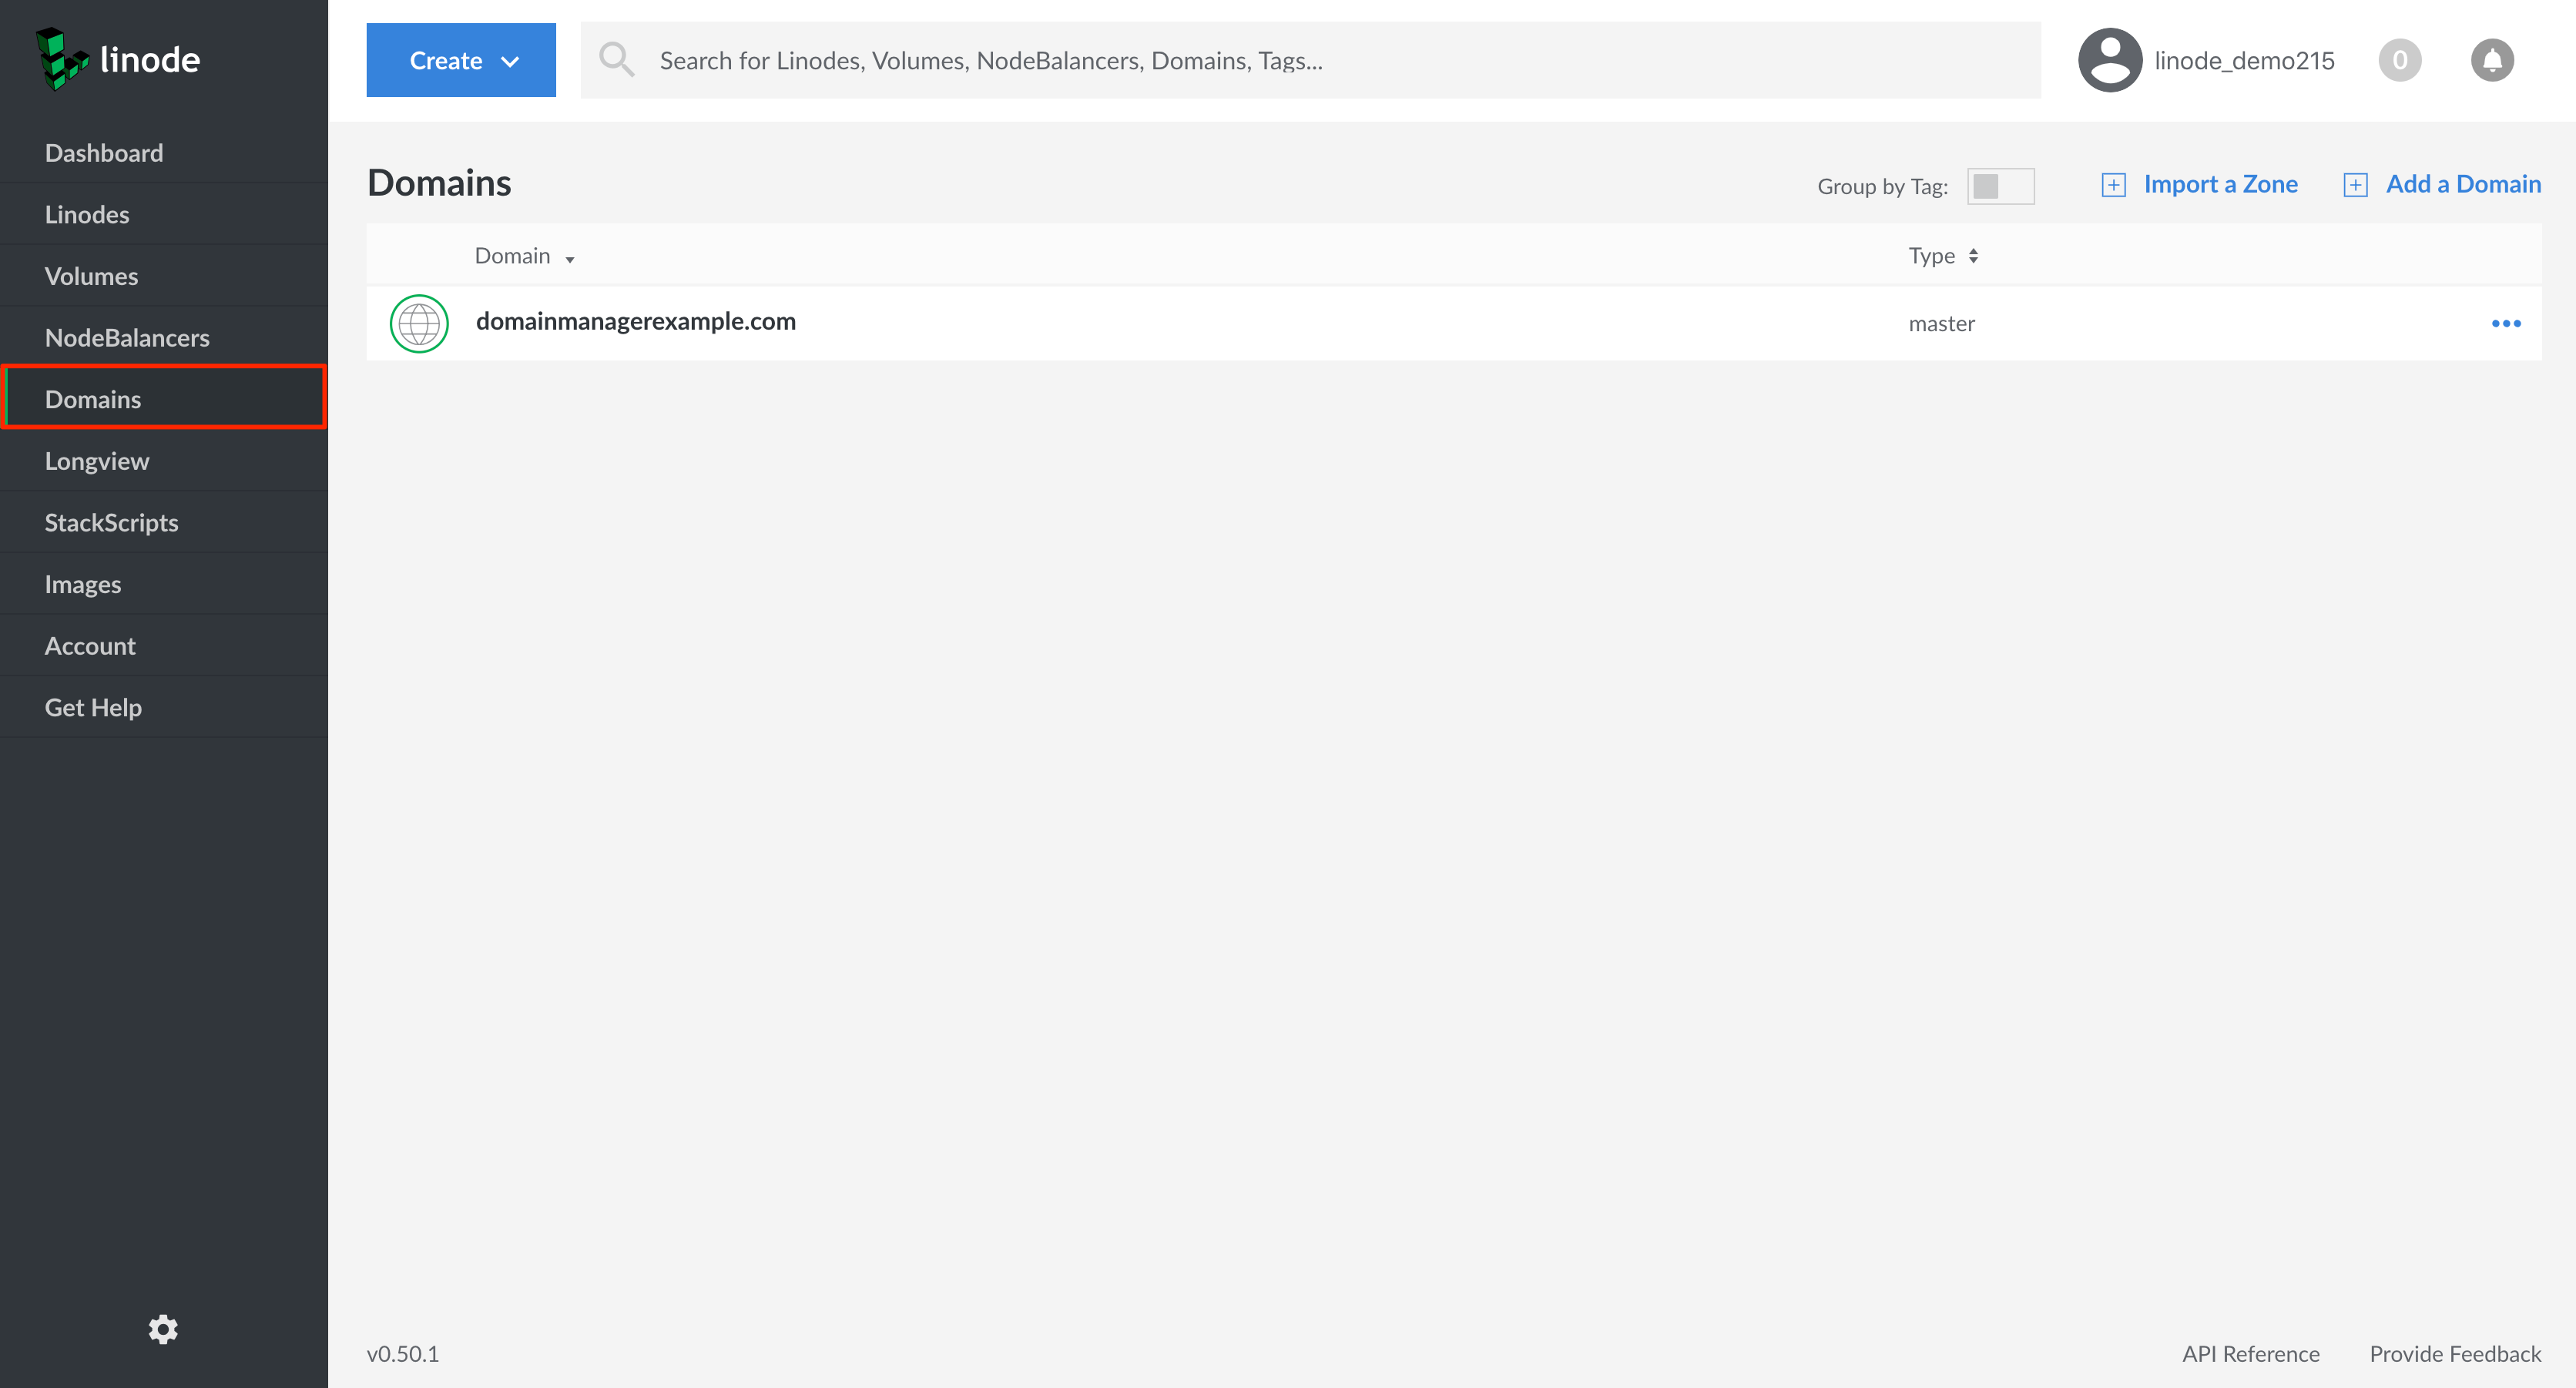Viewport: 2576px width, 1388px height.
Task: Click the Add a Domain link
Action: [x=2463, y=184]
